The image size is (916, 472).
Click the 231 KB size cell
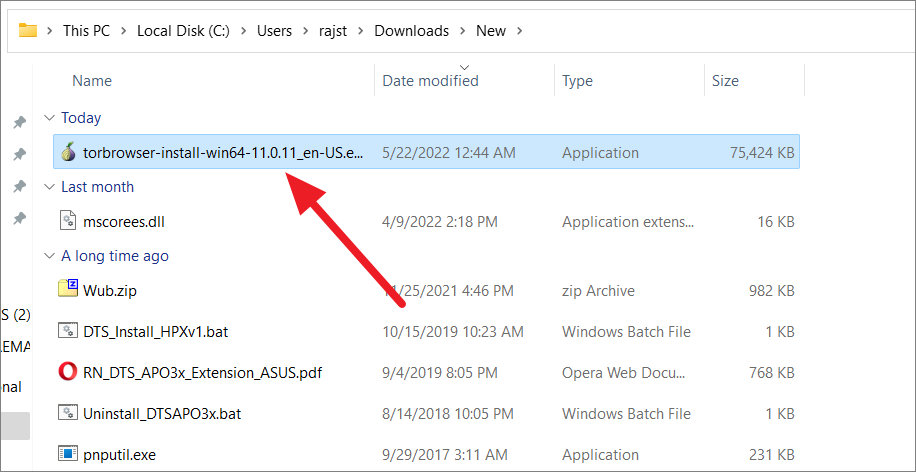click(772, 454)
